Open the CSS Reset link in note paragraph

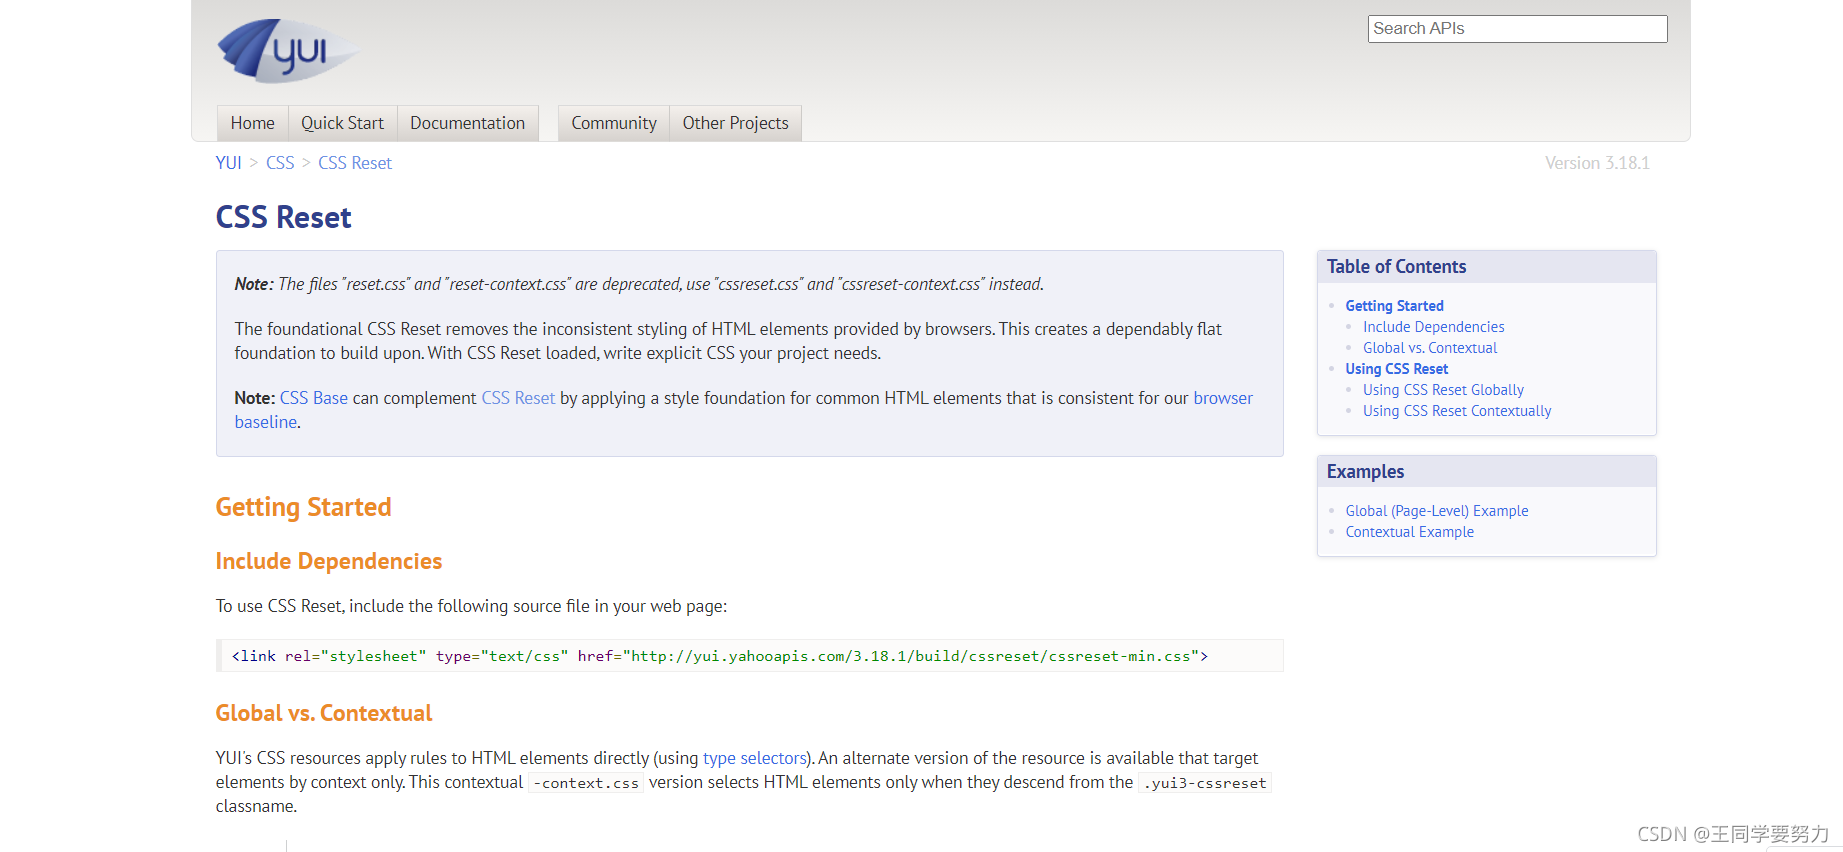click(x=518, y=398)
